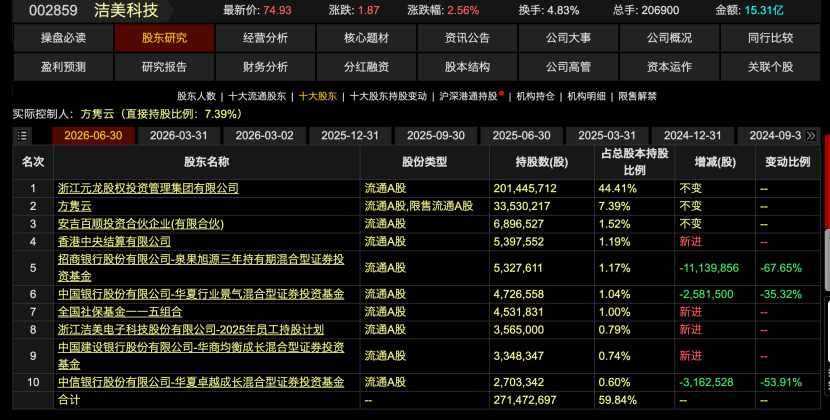The width and height of the screenshot is (830, 420).
Task: Open the 泉果旭源三年持有期 fund link
Action: pos(201,268)
